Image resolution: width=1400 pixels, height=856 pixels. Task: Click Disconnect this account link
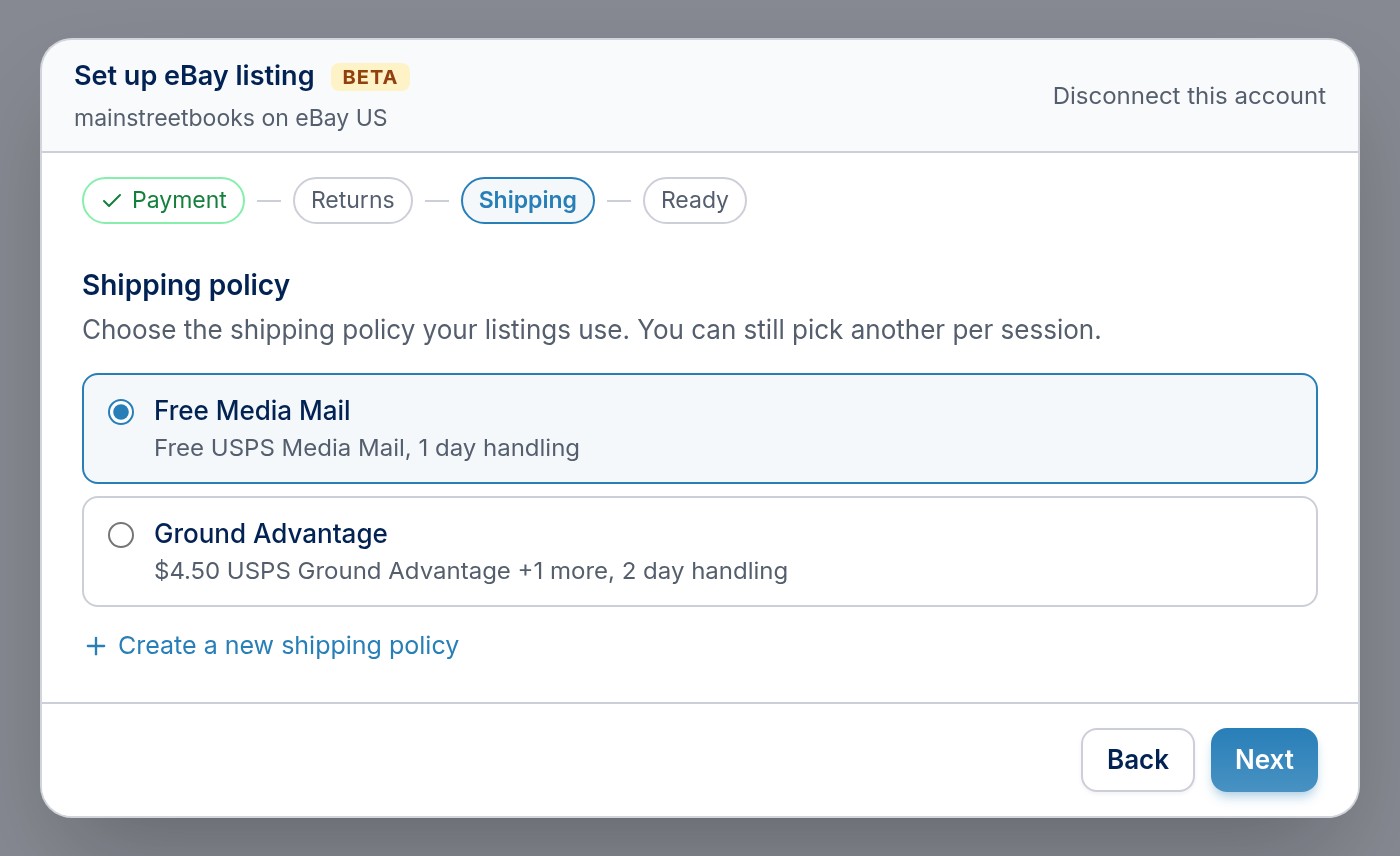pos(1189,96)
